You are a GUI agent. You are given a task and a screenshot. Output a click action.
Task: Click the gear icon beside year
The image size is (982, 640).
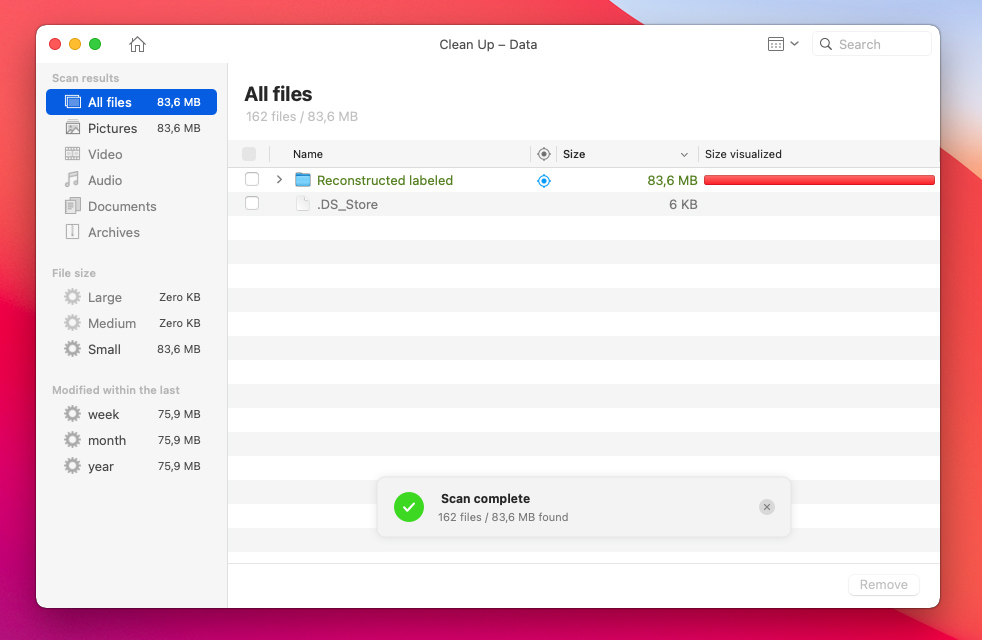click(x=73, y=466)
